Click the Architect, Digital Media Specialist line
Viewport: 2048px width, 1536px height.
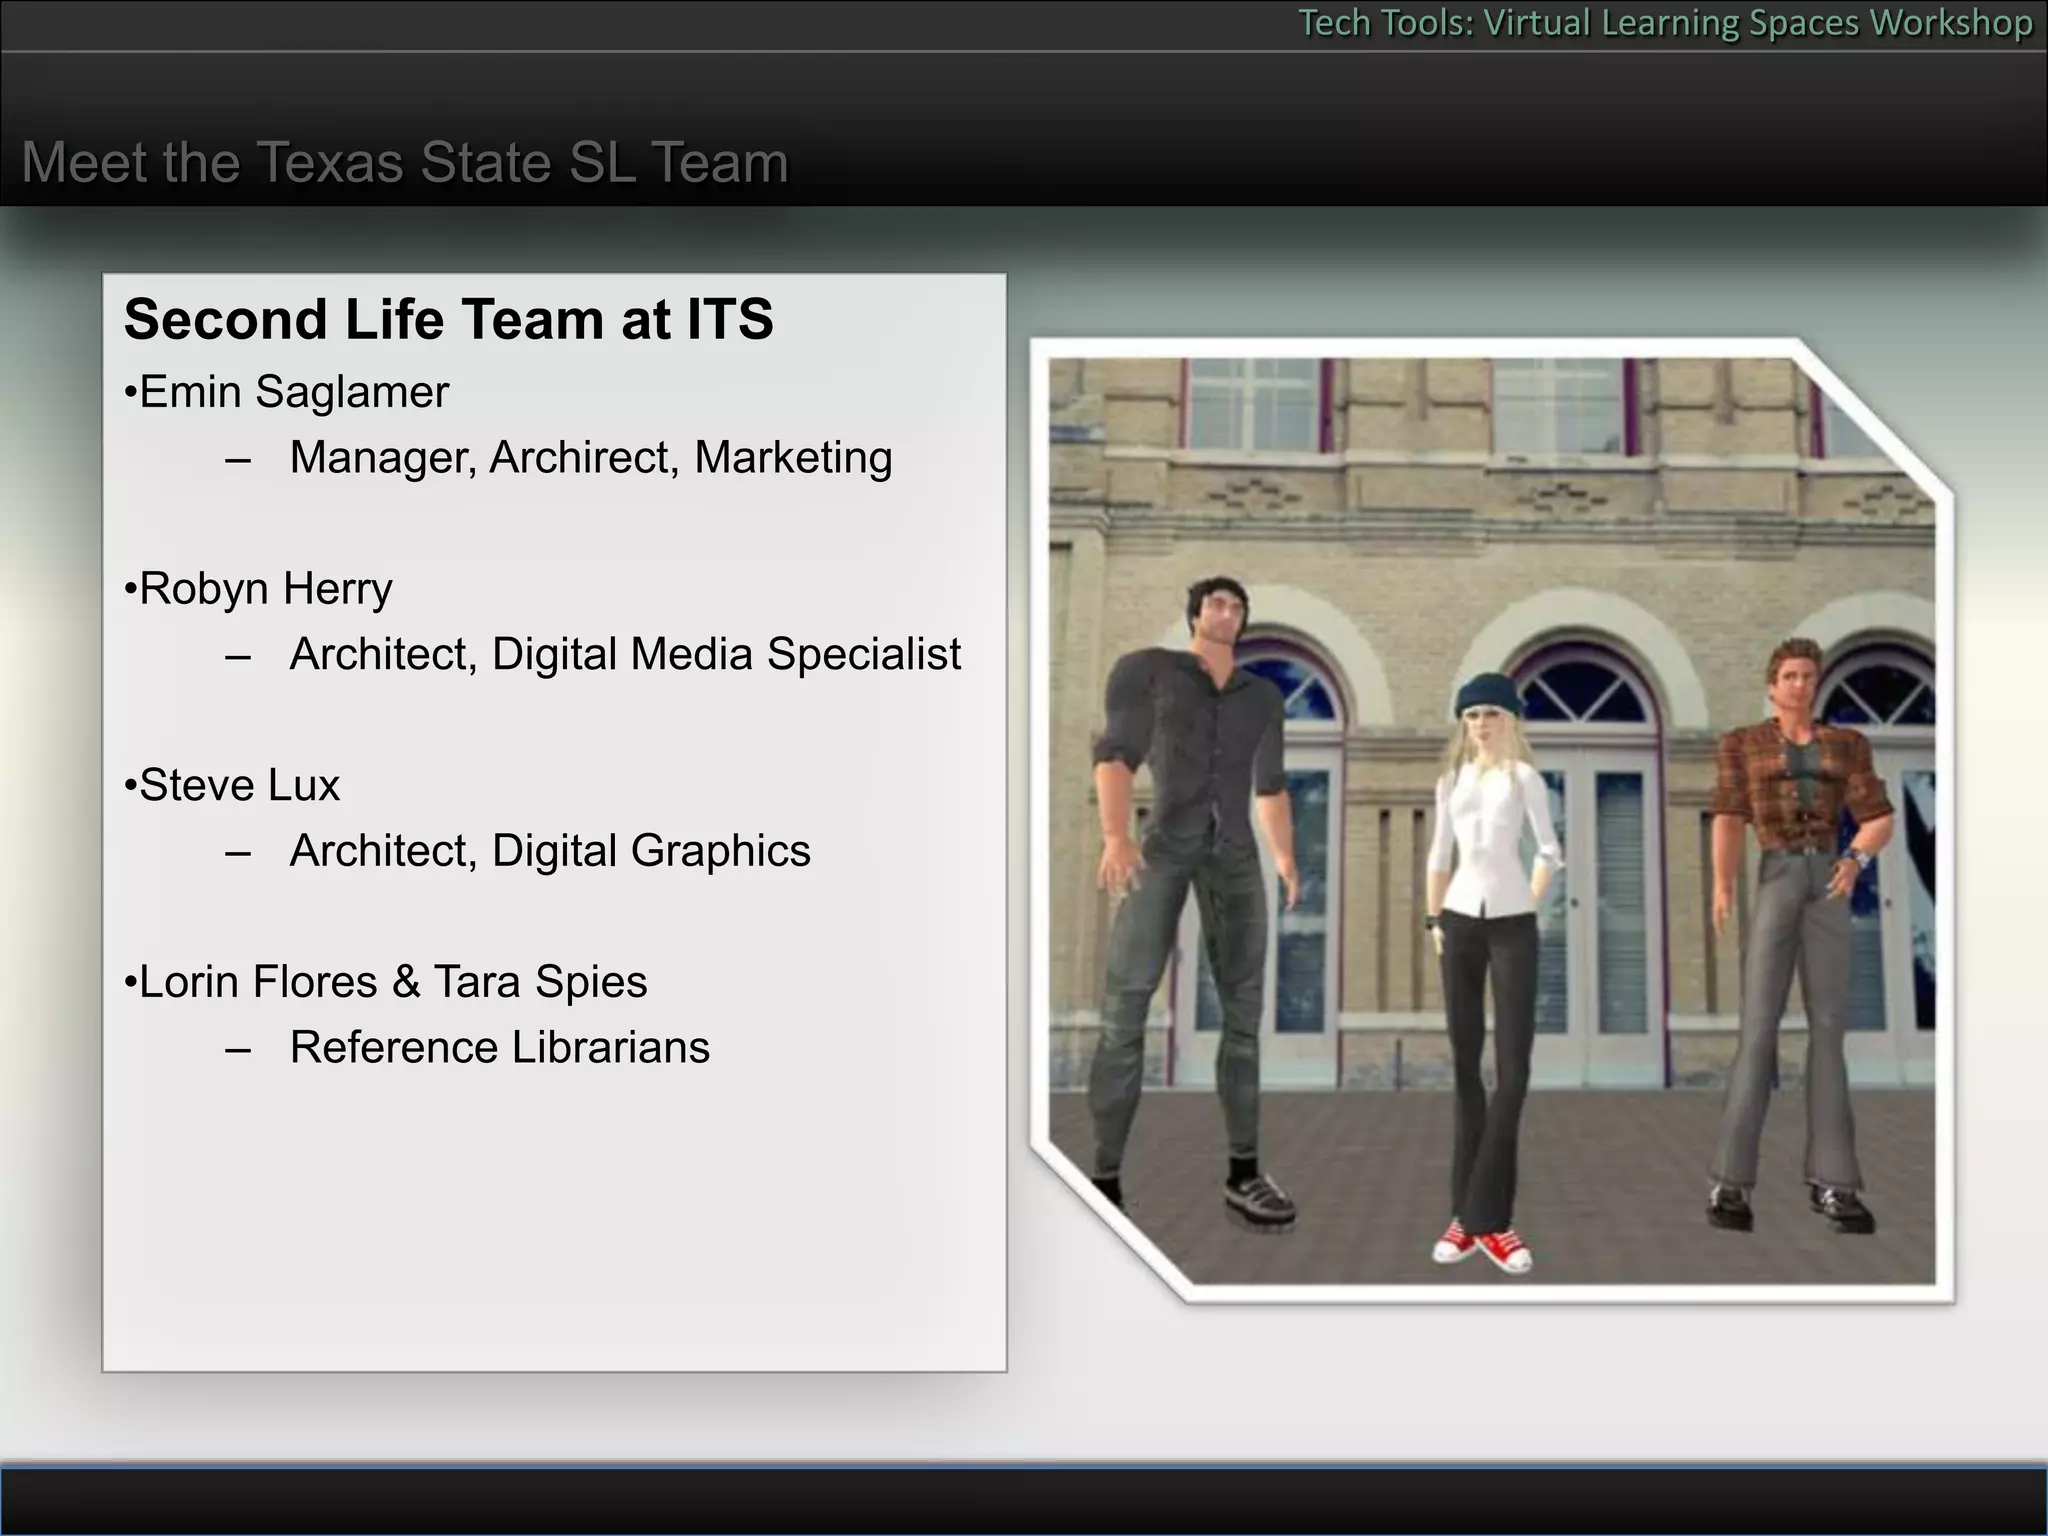(625, 655)
